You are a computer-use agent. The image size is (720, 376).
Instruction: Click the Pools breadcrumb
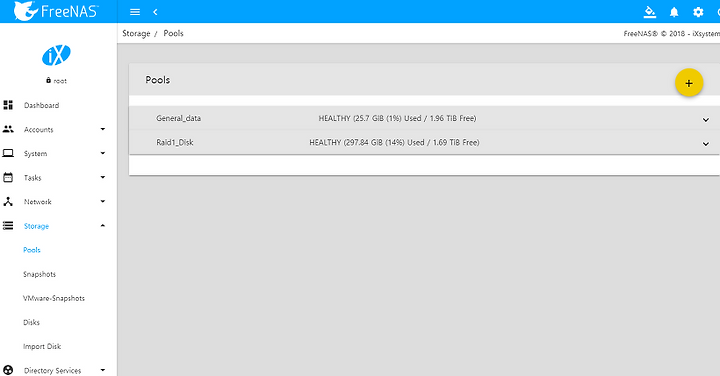tap(174, 34)
